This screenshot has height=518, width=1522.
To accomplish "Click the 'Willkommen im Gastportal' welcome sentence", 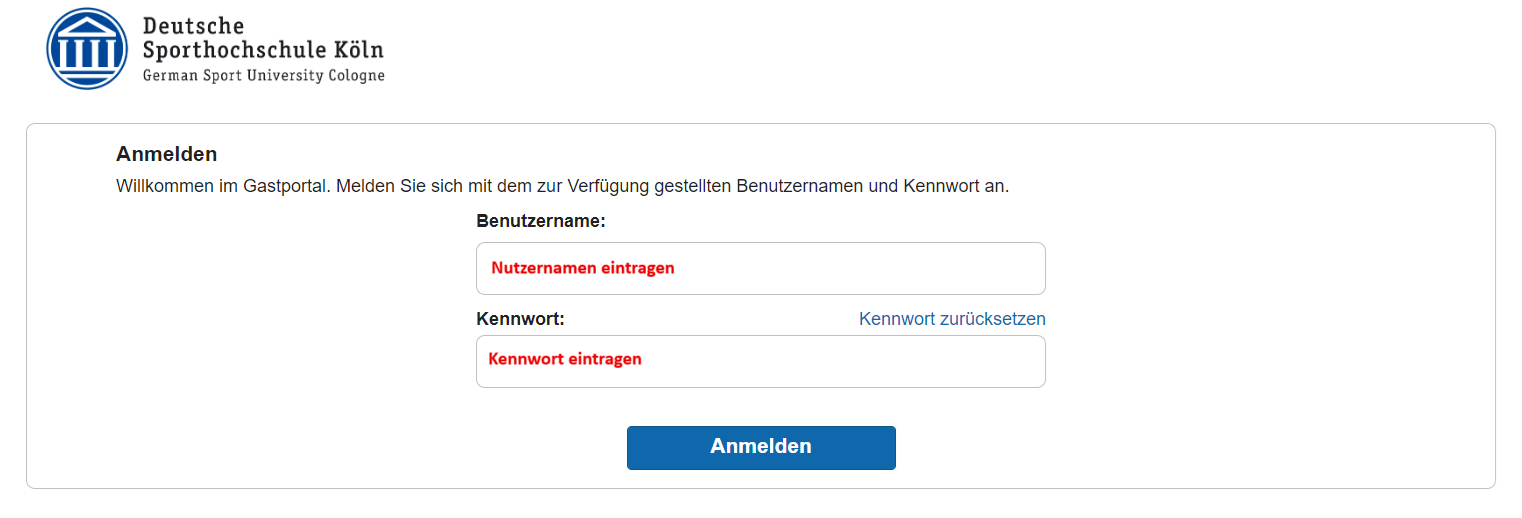I will click(x=563, y=186).
